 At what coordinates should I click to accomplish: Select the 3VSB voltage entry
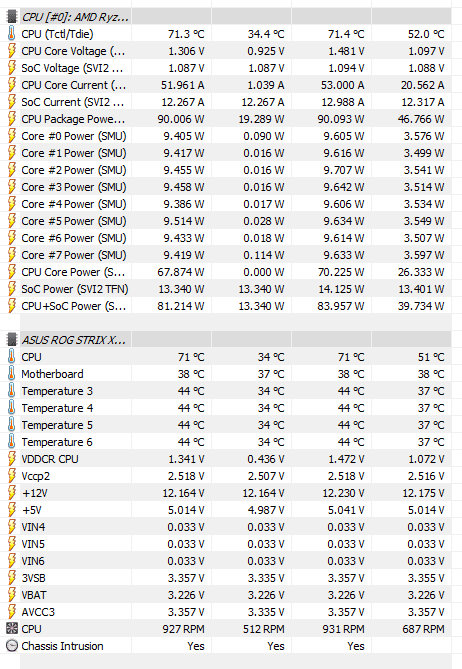(231, 578)
